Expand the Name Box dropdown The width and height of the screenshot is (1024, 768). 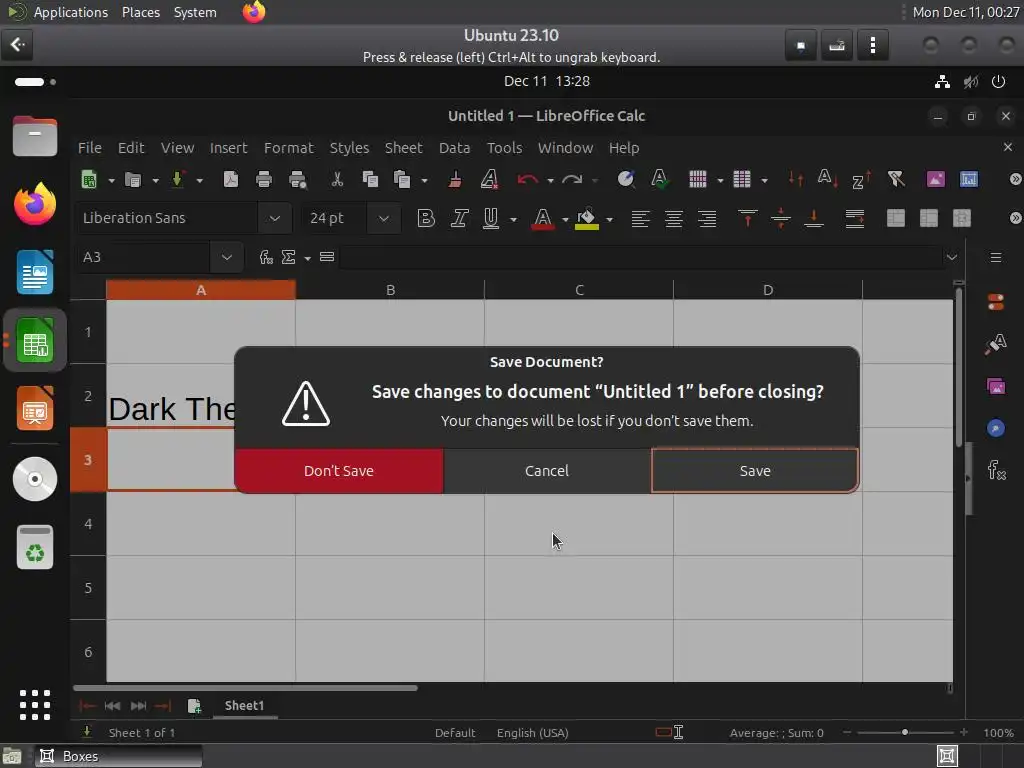pyautogui.click(x=227, y=257)
